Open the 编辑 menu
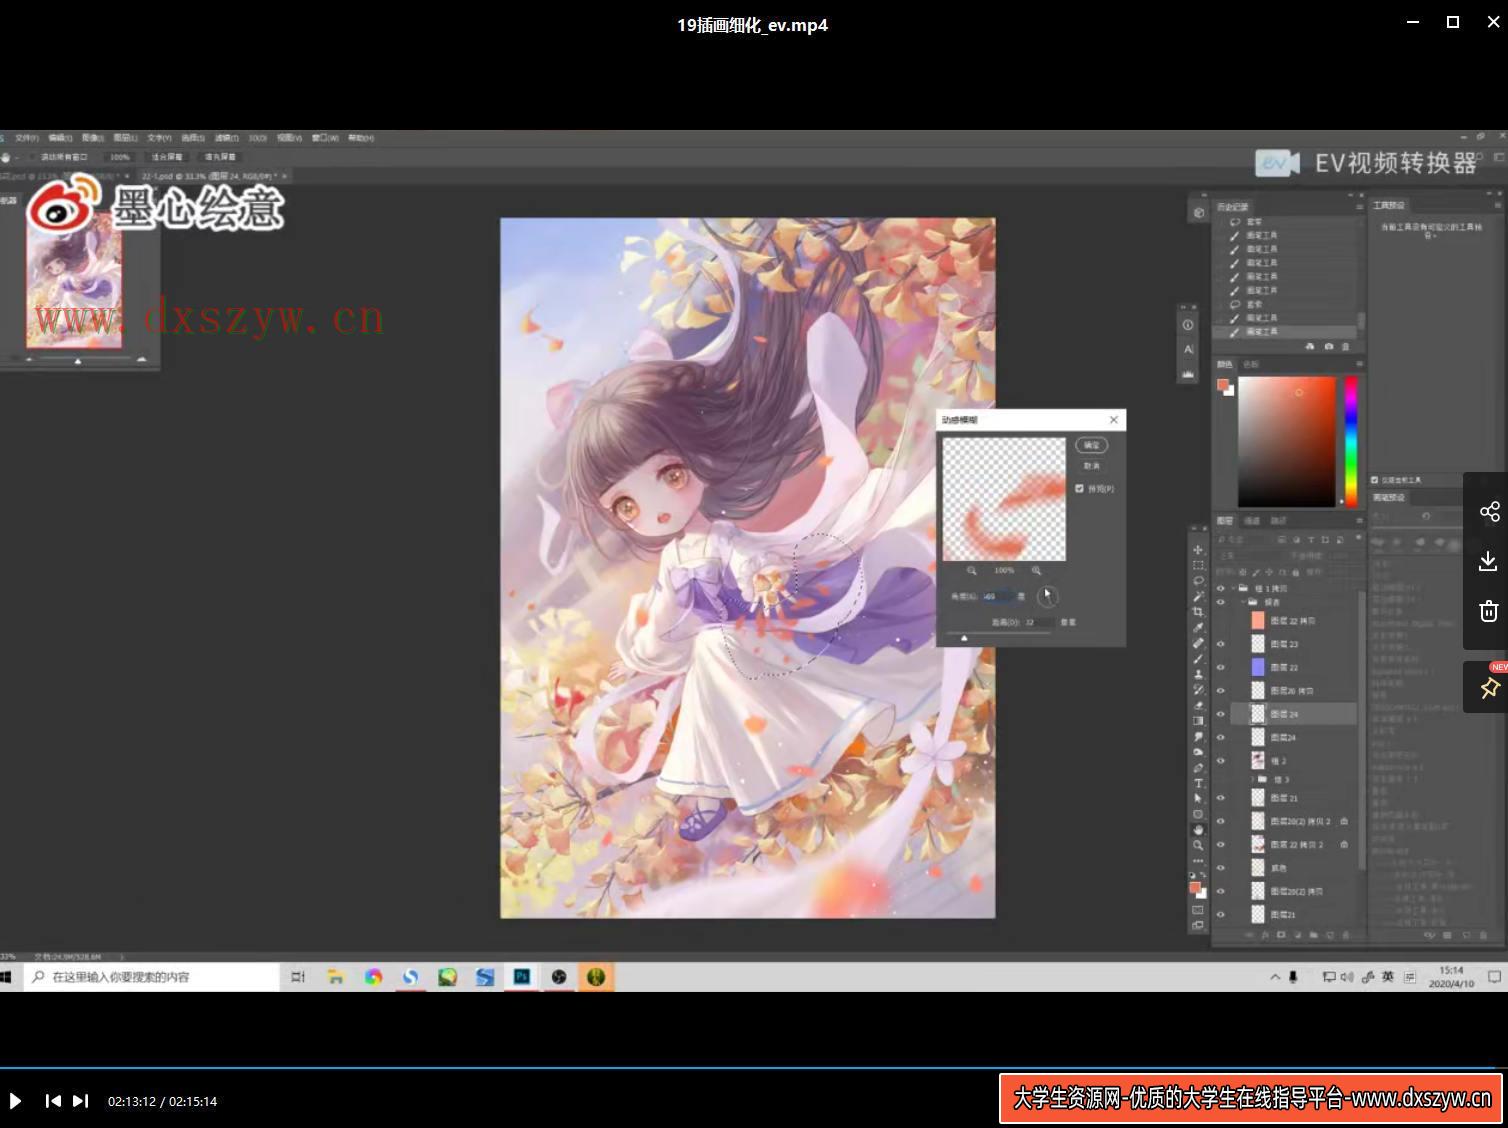Viewport: 1508px width, 1128px height. (60, 138)
